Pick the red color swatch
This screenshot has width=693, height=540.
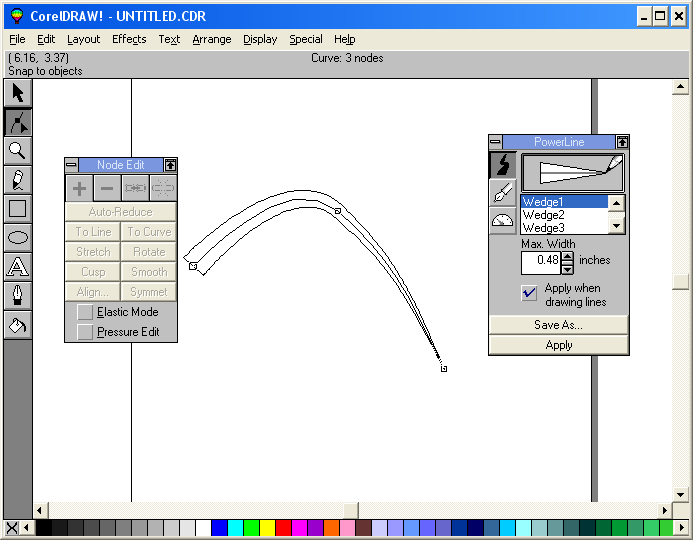click(x=283, y=528)
